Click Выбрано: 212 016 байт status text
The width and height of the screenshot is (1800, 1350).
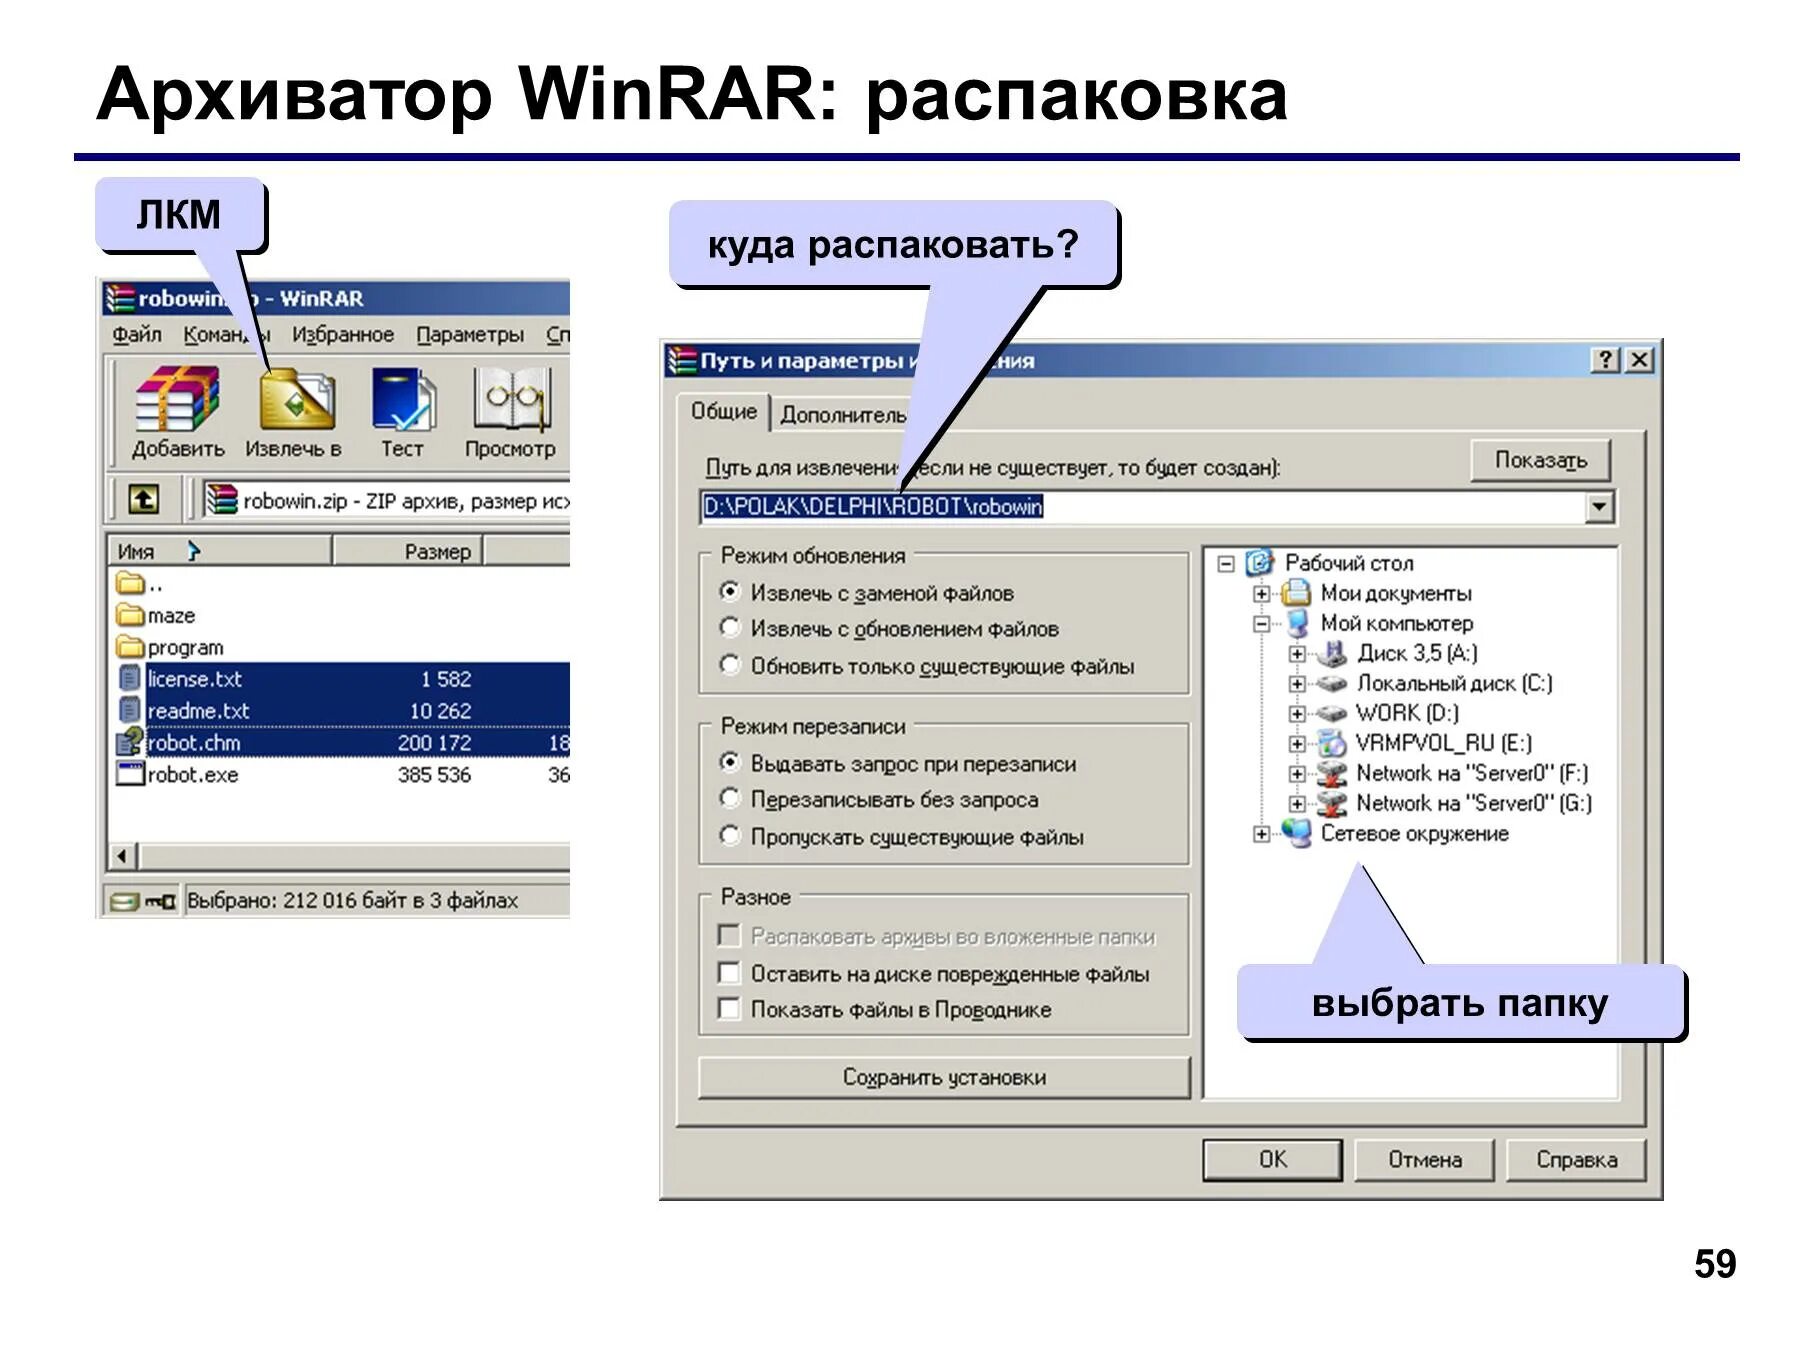coord(352,900)
